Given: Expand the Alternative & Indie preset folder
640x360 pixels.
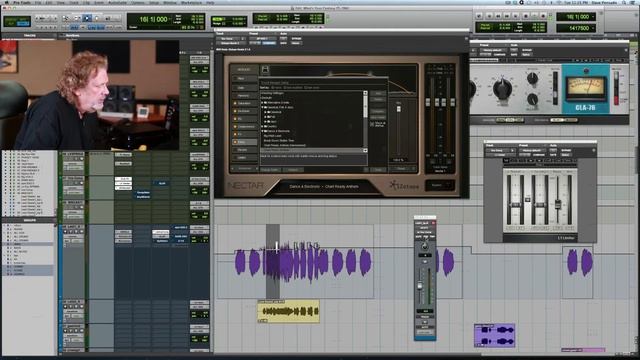Looking at the screenshot, I should [x=263, y=102].
